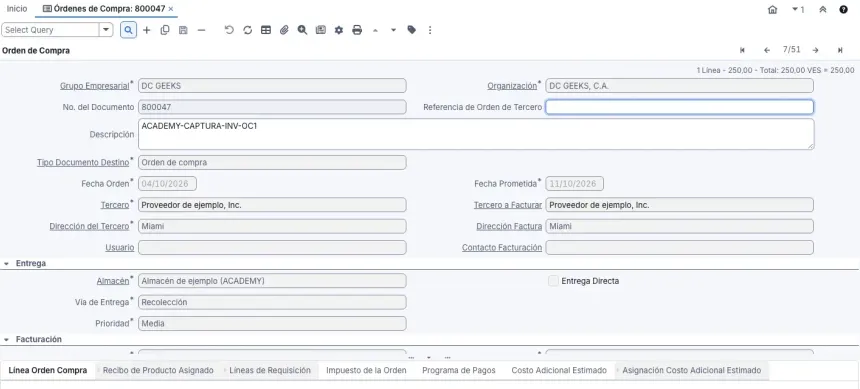Click the Zoom Across magnifier icon
This screenshot has width=860, height=389.
click(302, 30)
